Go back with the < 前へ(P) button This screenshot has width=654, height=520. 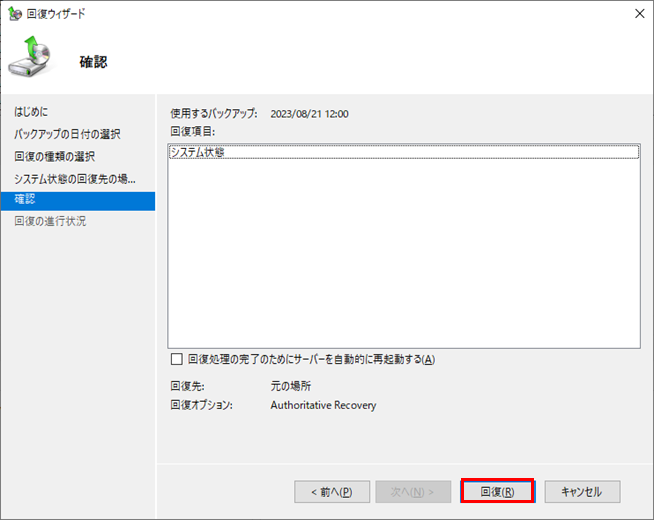click(x=332, y=492)
